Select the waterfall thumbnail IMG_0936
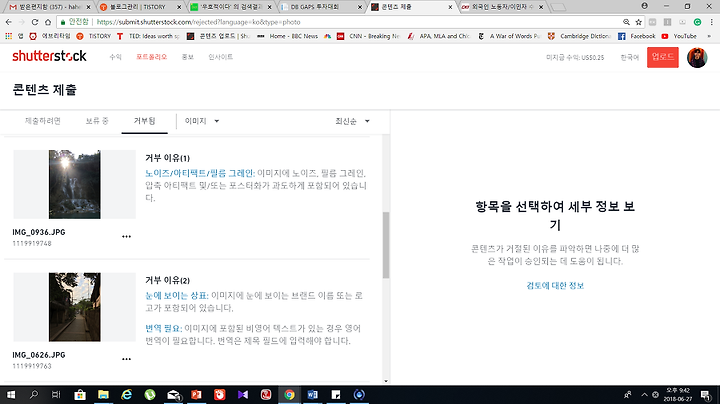Screen dimensions: 720x404 coord(74,184)
